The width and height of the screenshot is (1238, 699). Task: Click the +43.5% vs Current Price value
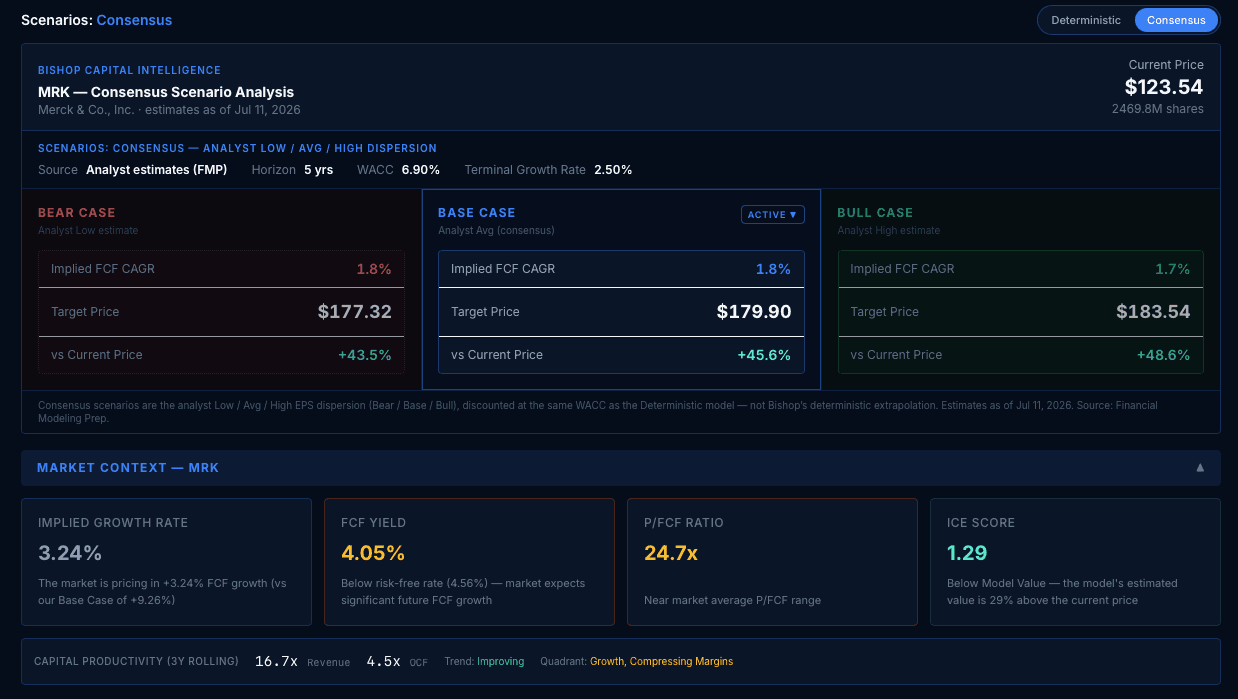coord(365,355)
